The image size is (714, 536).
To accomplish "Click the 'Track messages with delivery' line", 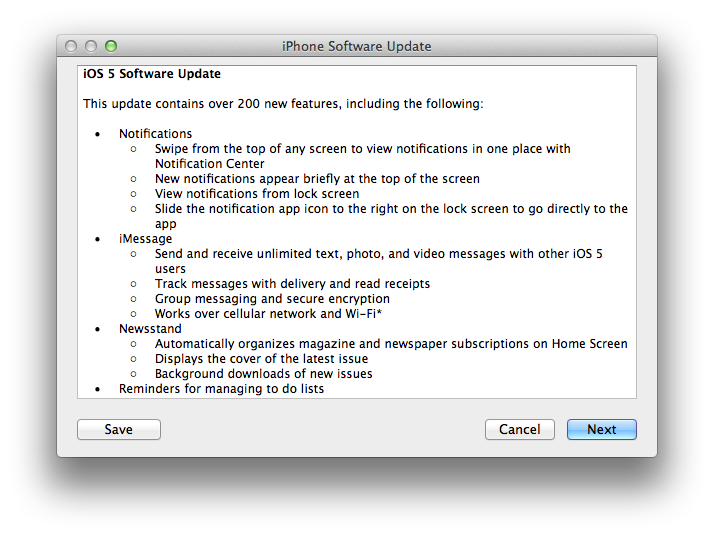I will pos(292,284).
